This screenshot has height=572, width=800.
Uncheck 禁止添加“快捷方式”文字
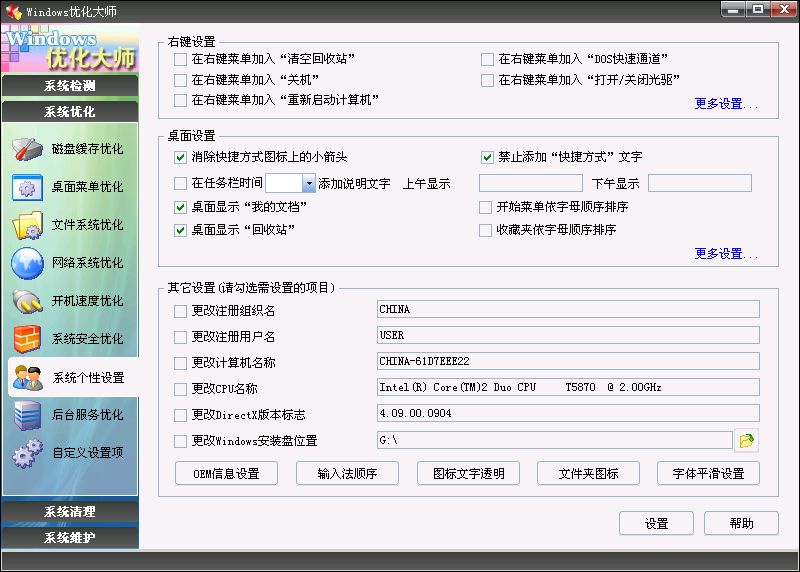coord(487,157)
